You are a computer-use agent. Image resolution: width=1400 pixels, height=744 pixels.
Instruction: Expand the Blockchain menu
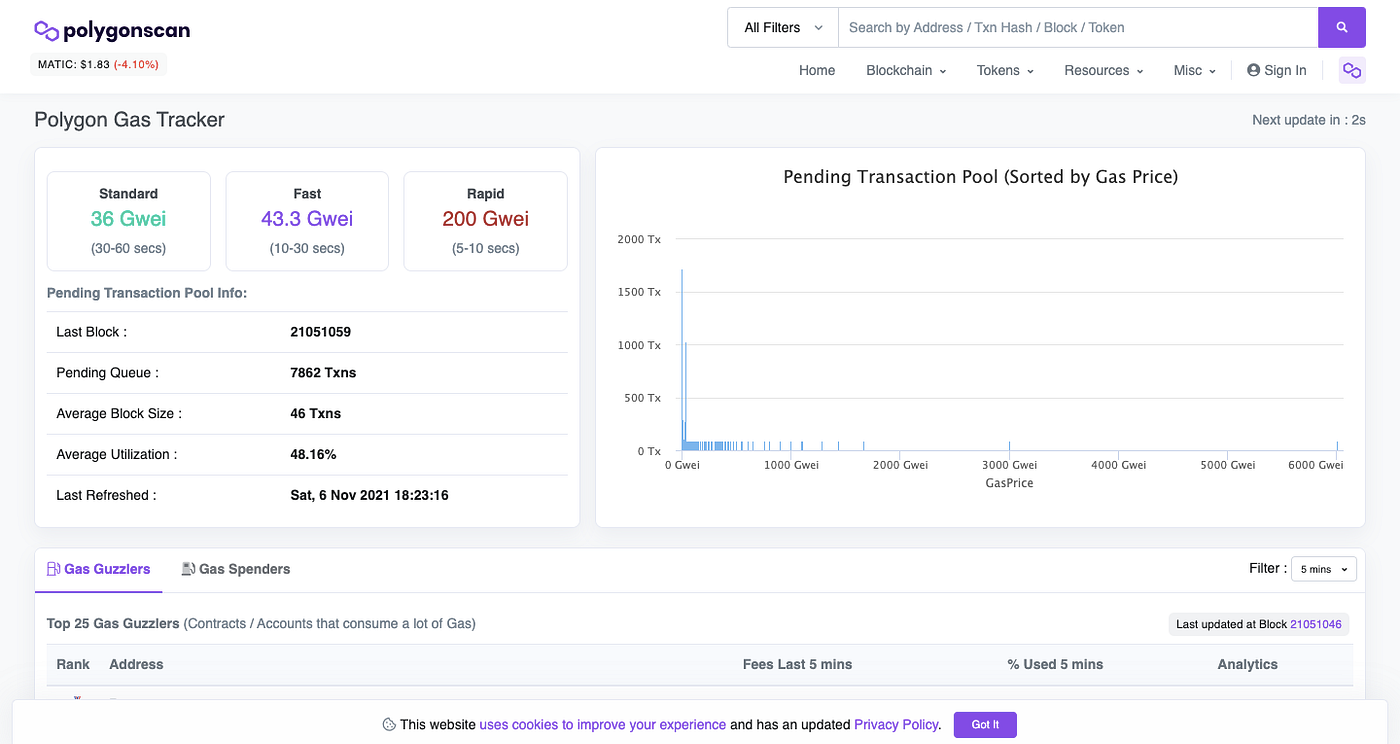point(906,70)
